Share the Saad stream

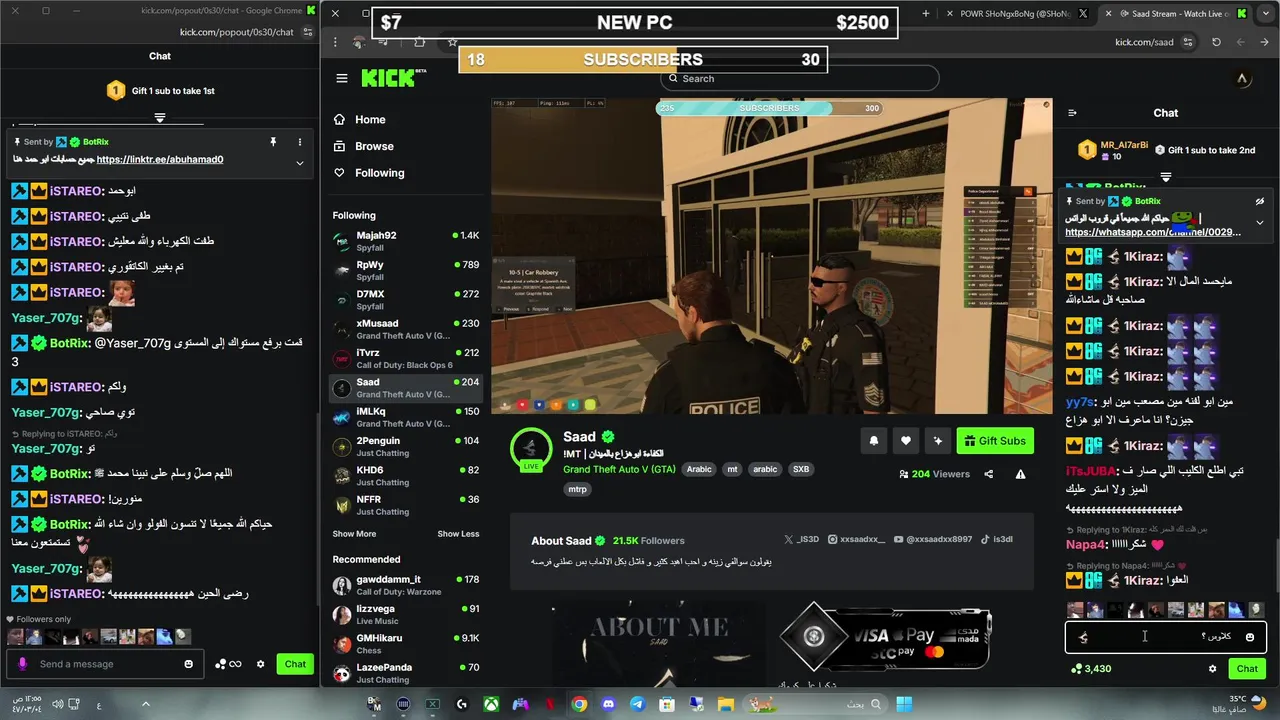989,474
